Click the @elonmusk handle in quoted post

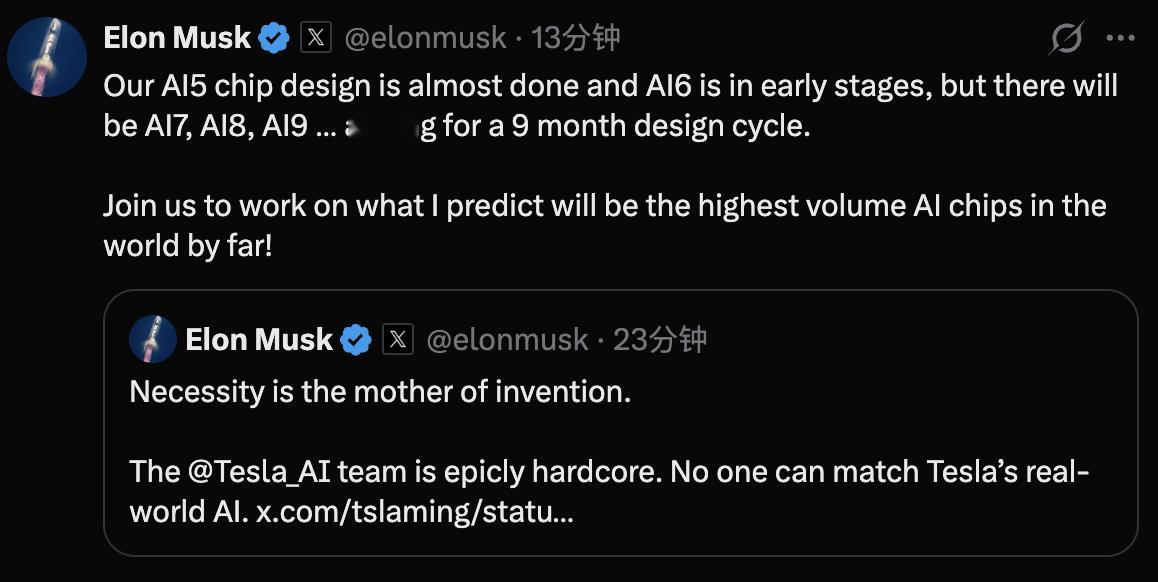coord(507,340)
